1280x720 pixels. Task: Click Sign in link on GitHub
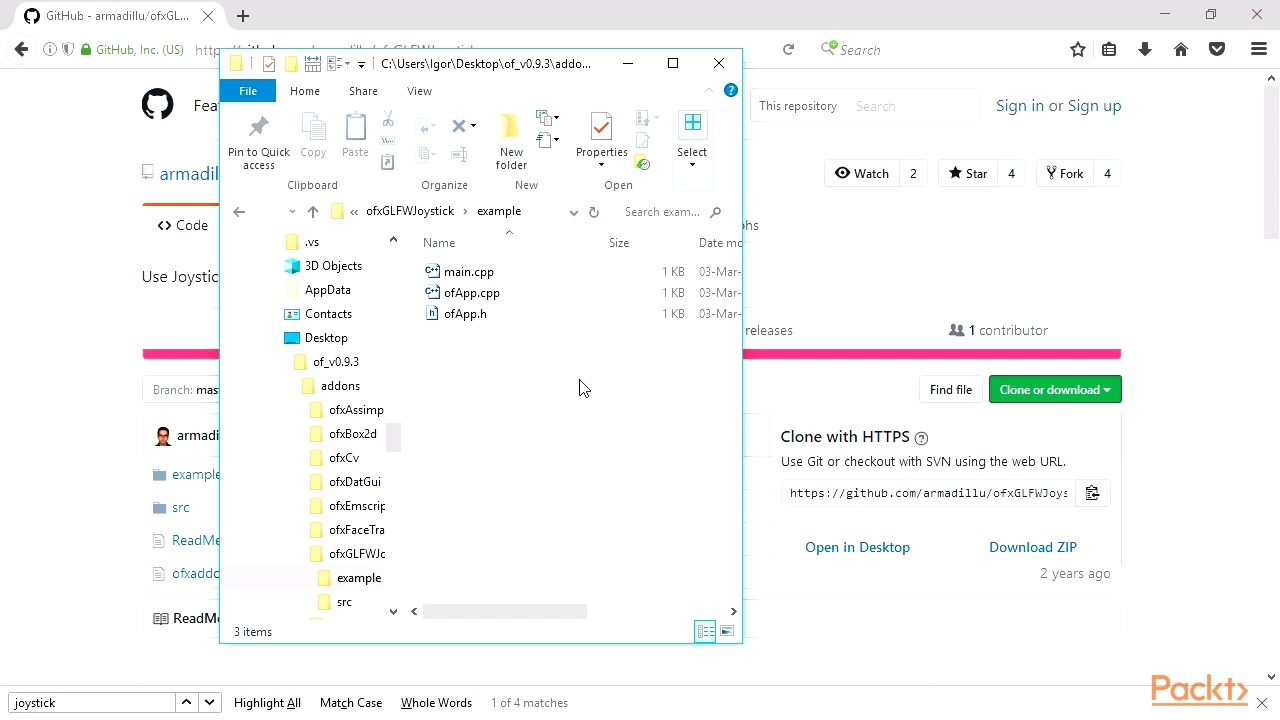pyautogui.click(x=1019, y=105)
